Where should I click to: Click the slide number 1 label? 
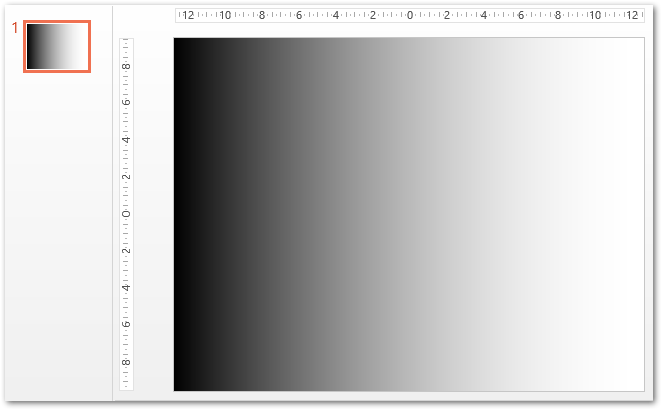pyautogui.click(x=15, y=28)
